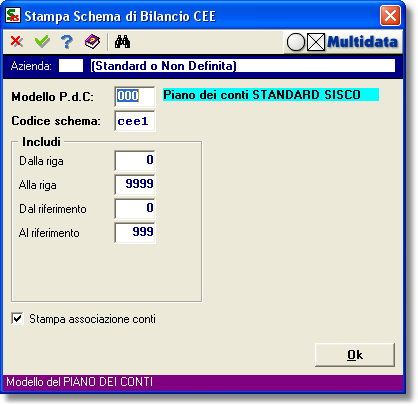The height and width of the screenshot is (406, 418).
Task: Click the binoculars search icon
Action: (122, 42)
